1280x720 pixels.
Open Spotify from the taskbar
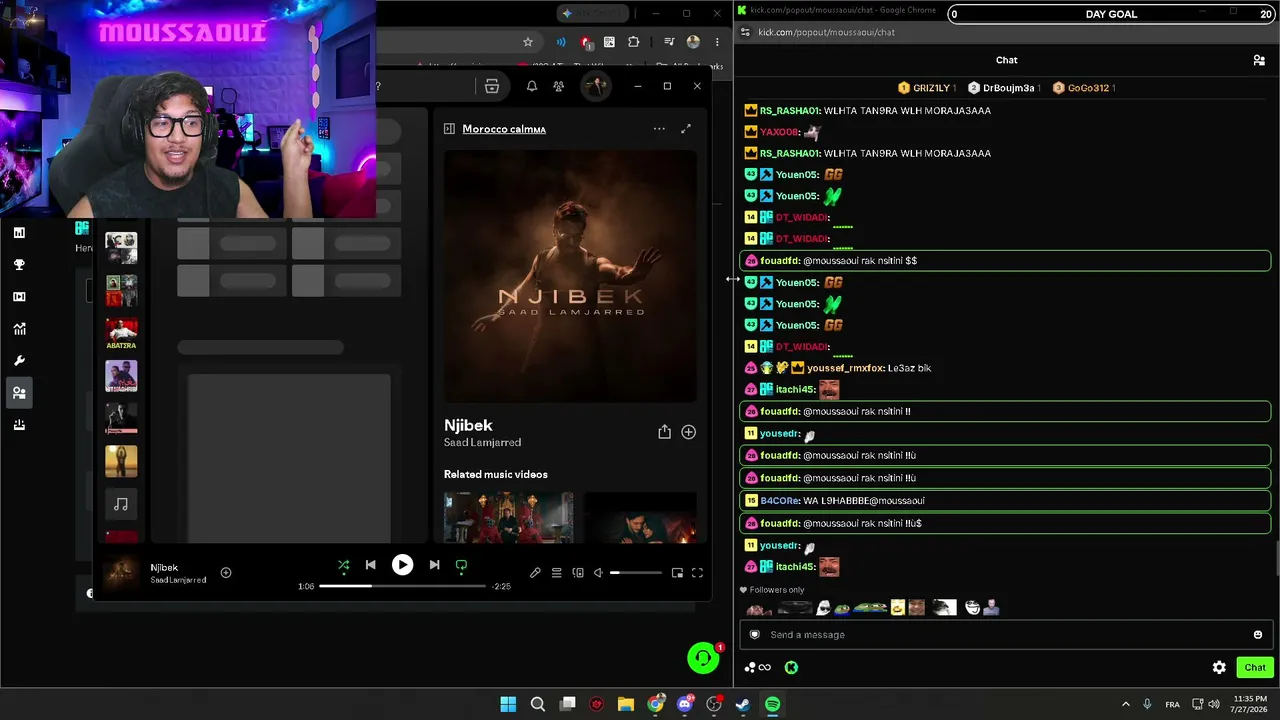[x=772, y=704]
